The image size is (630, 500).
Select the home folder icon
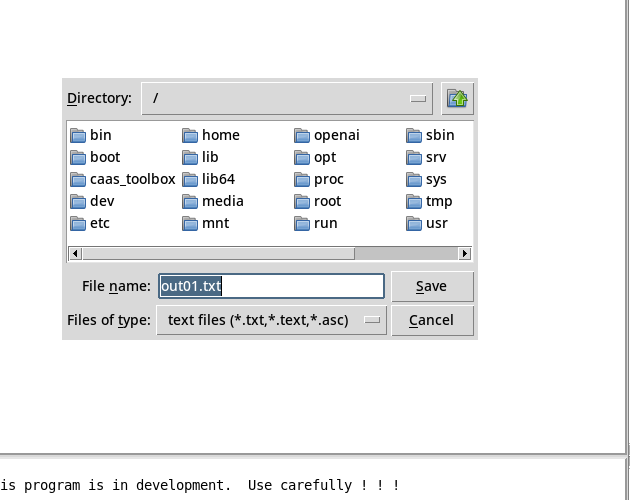[x=190, y=136]
